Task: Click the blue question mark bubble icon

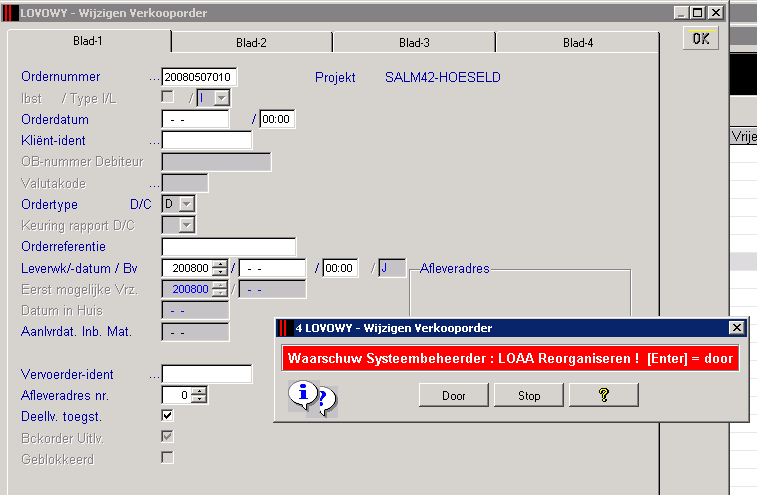Action: 325,401
